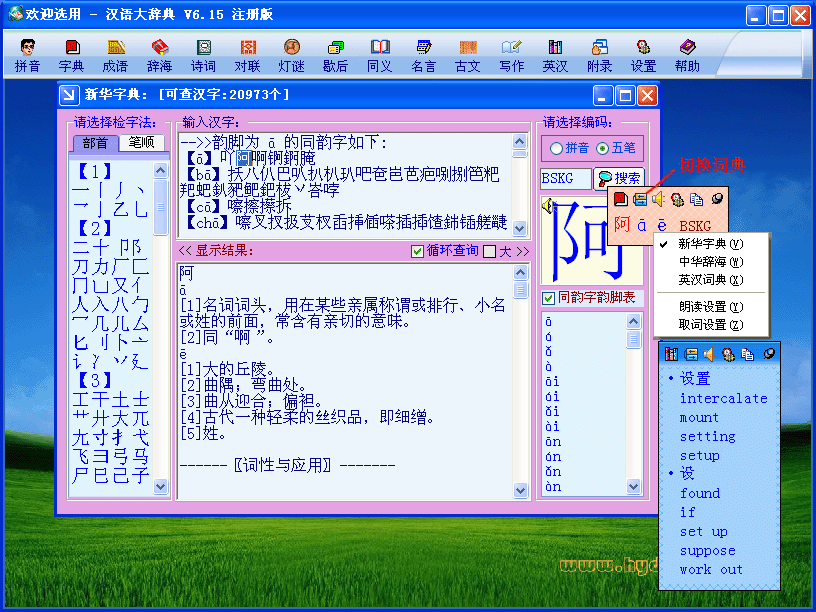
Task: Open the 英汉 English-Chinese dictionary
Action: pos(555,55)
